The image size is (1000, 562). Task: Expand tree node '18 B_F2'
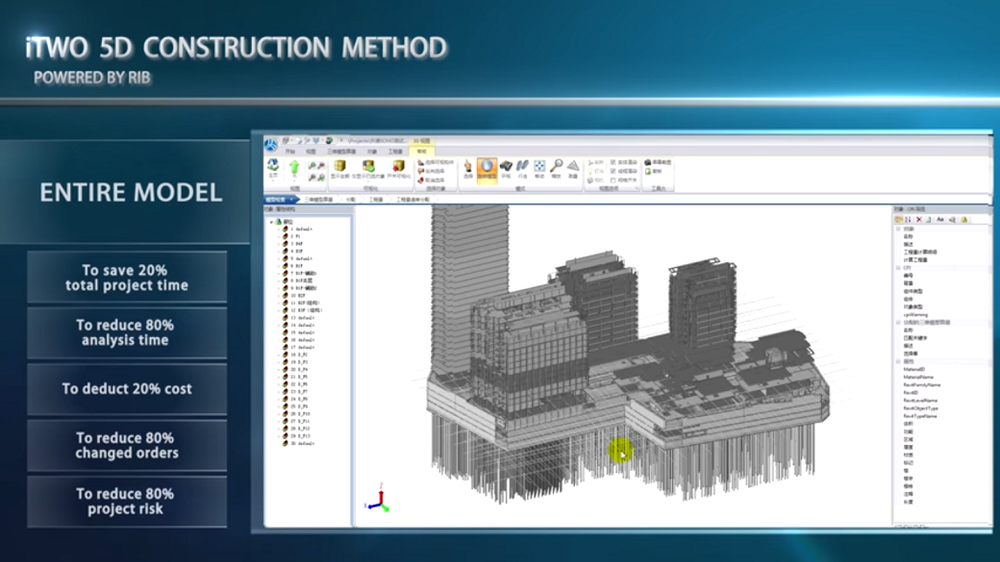click(279, 354)
